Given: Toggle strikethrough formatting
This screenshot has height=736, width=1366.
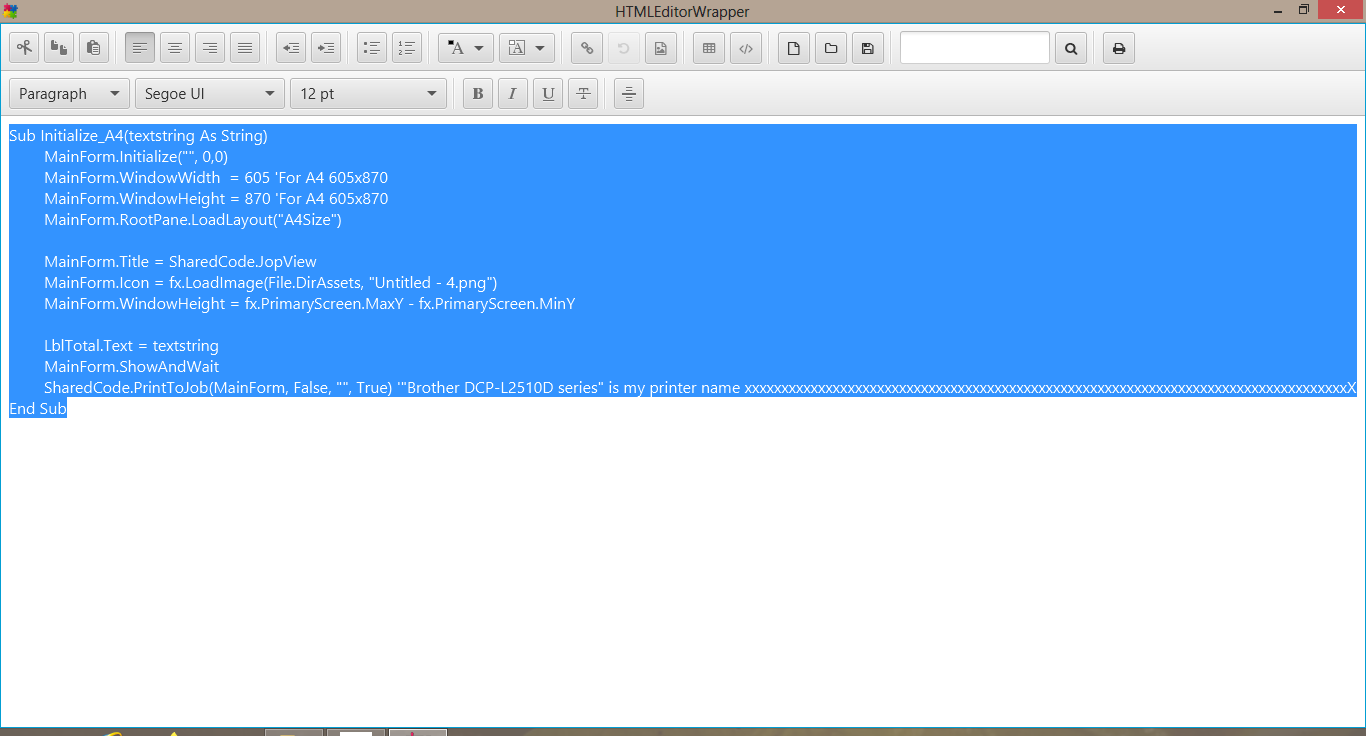Looking at the screenshot, I should pos(583,94).
